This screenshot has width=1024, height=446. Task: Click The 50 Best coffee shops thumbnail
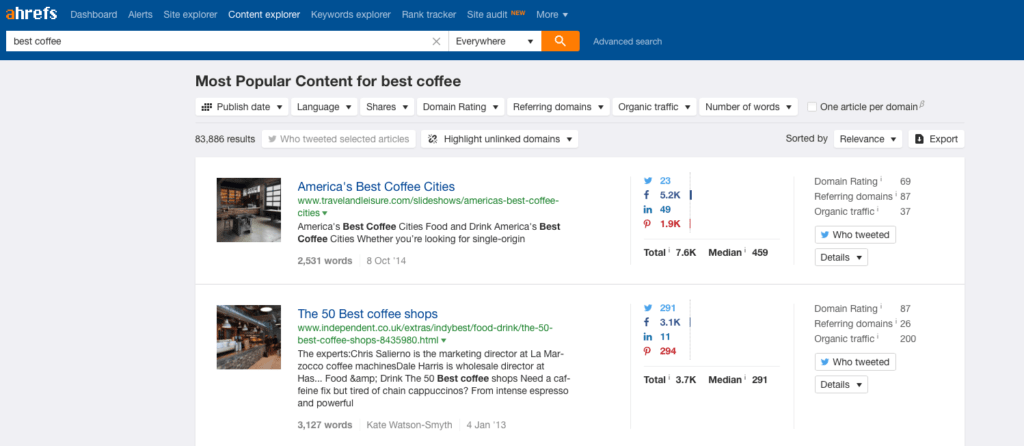(249, 337)
